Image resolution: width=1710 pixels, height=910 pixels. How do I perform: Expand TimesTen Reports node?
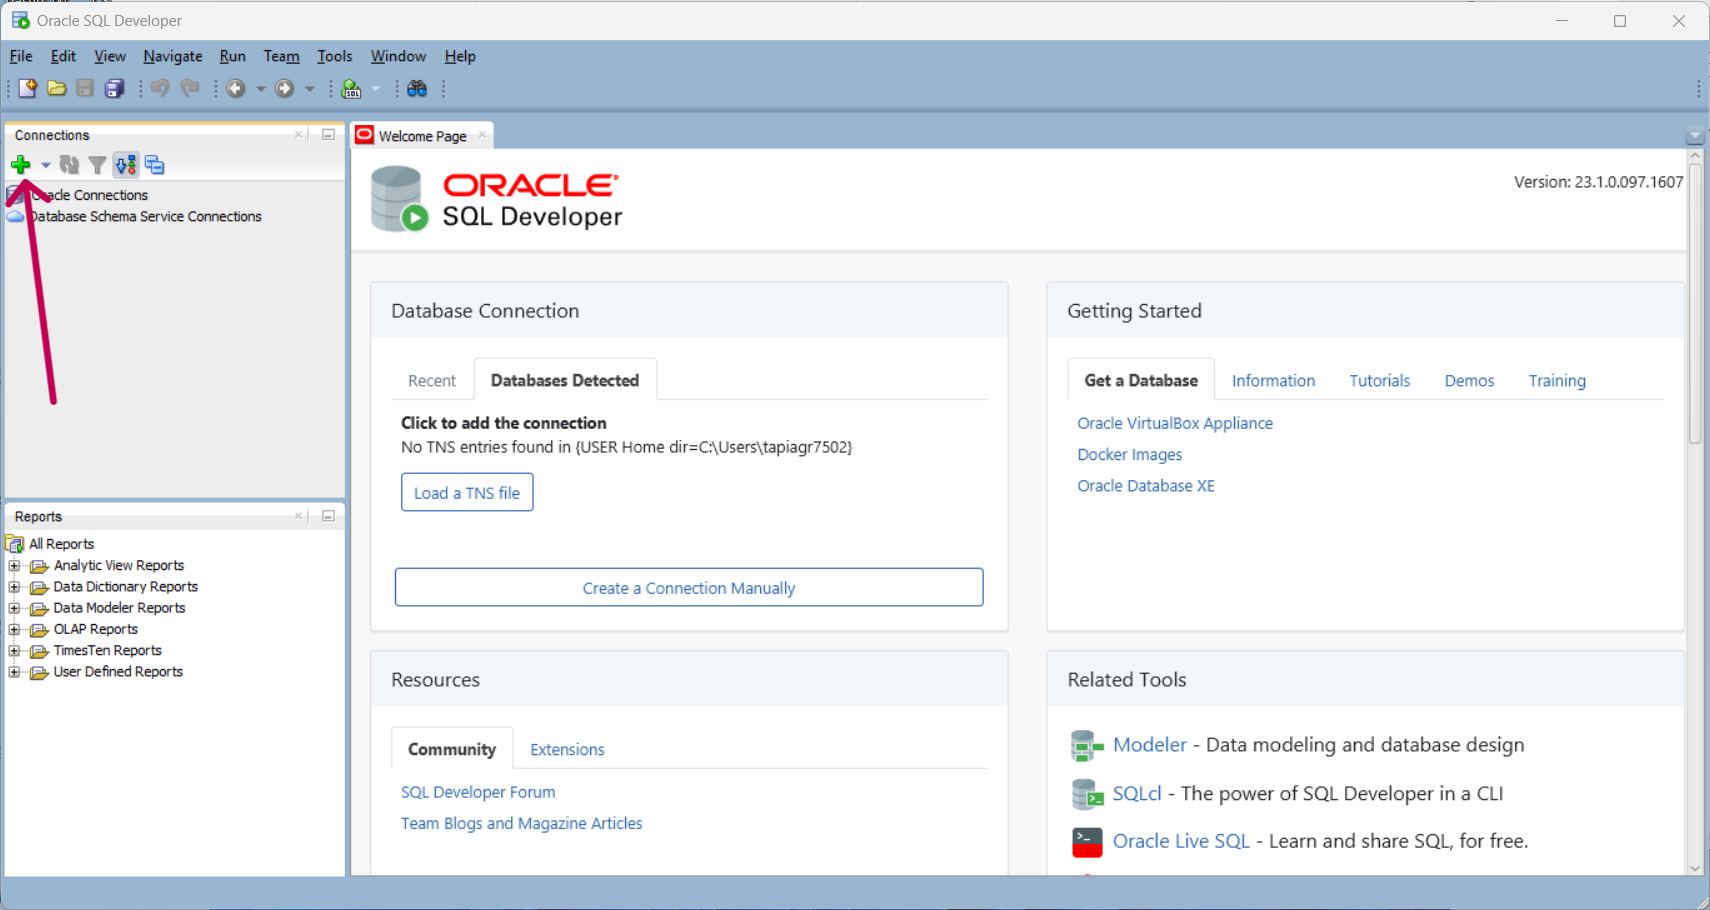tap(14, 651)
